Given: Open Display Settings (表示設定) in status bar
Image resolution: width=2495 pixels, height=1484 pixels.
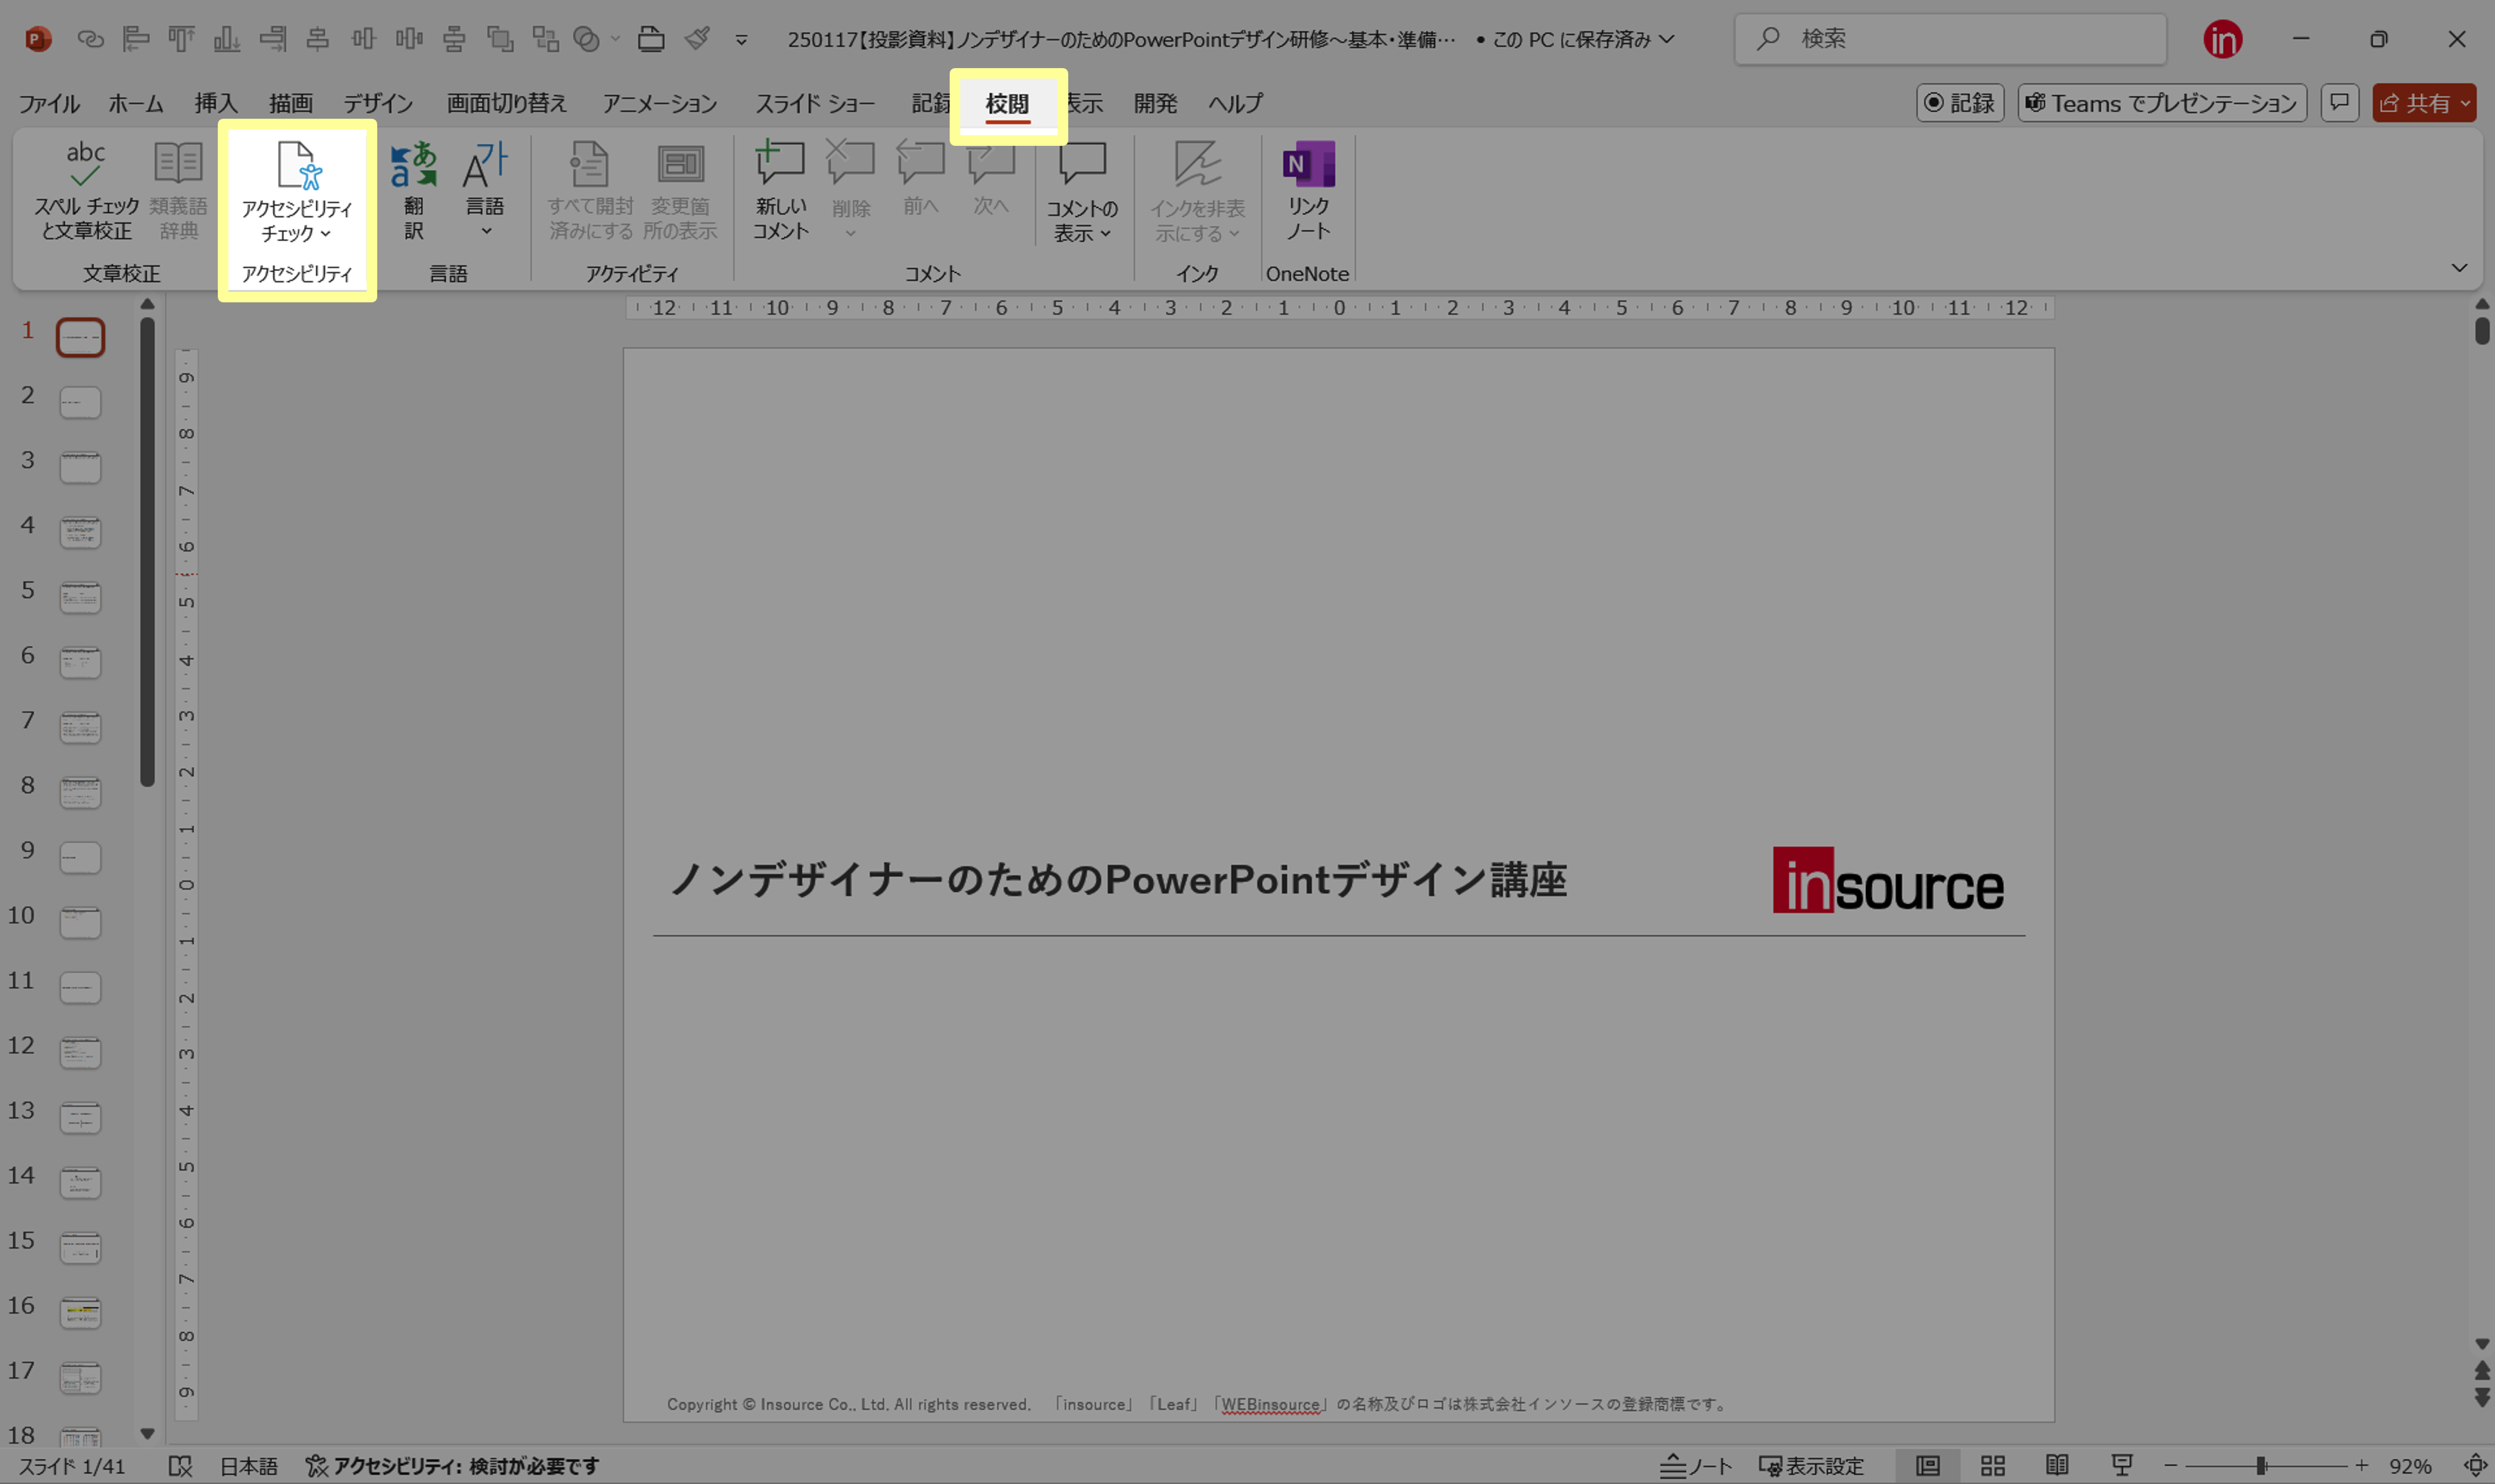Looking at the screenshot, I should point(1811,1466).
